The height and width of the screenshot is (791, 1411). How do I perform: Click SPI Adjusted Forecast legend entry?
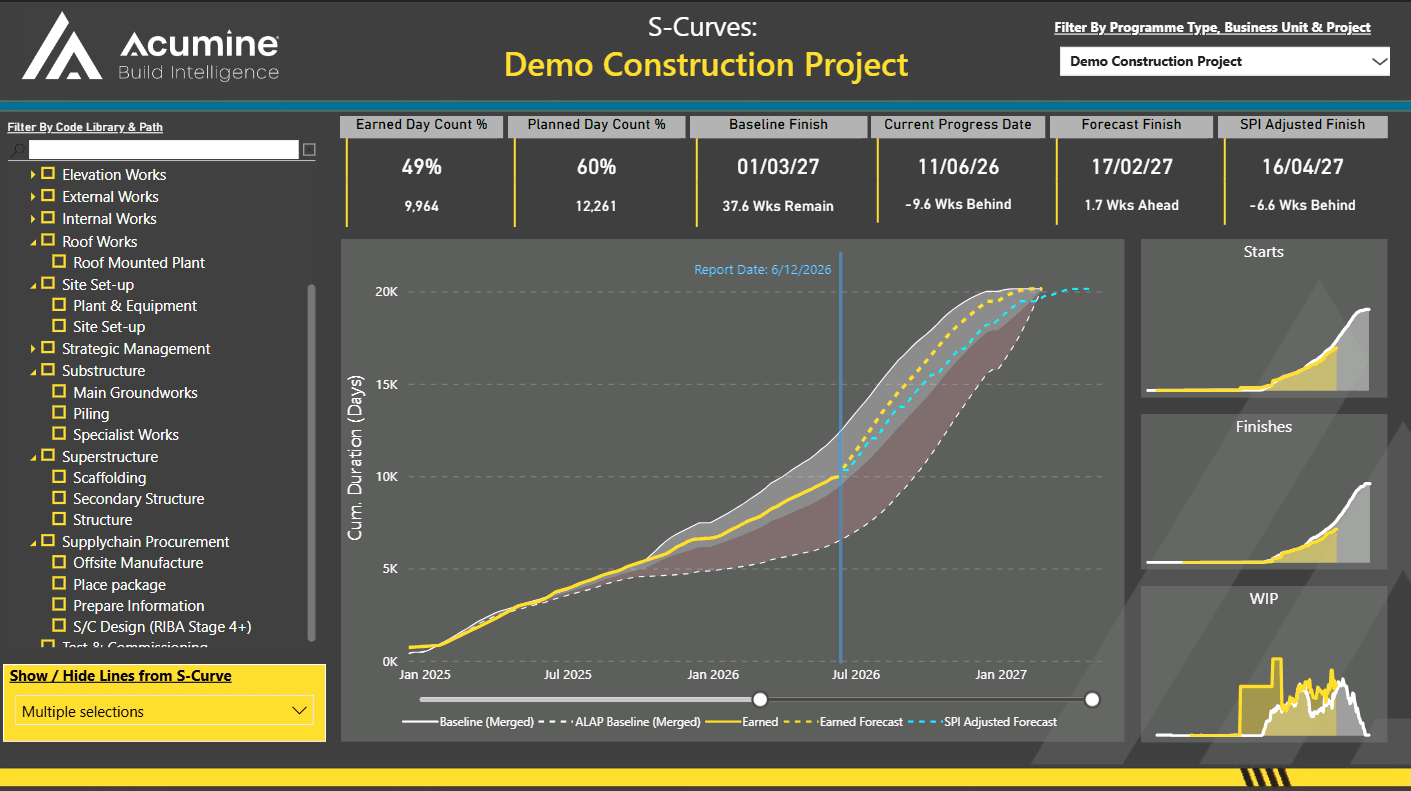983,721
